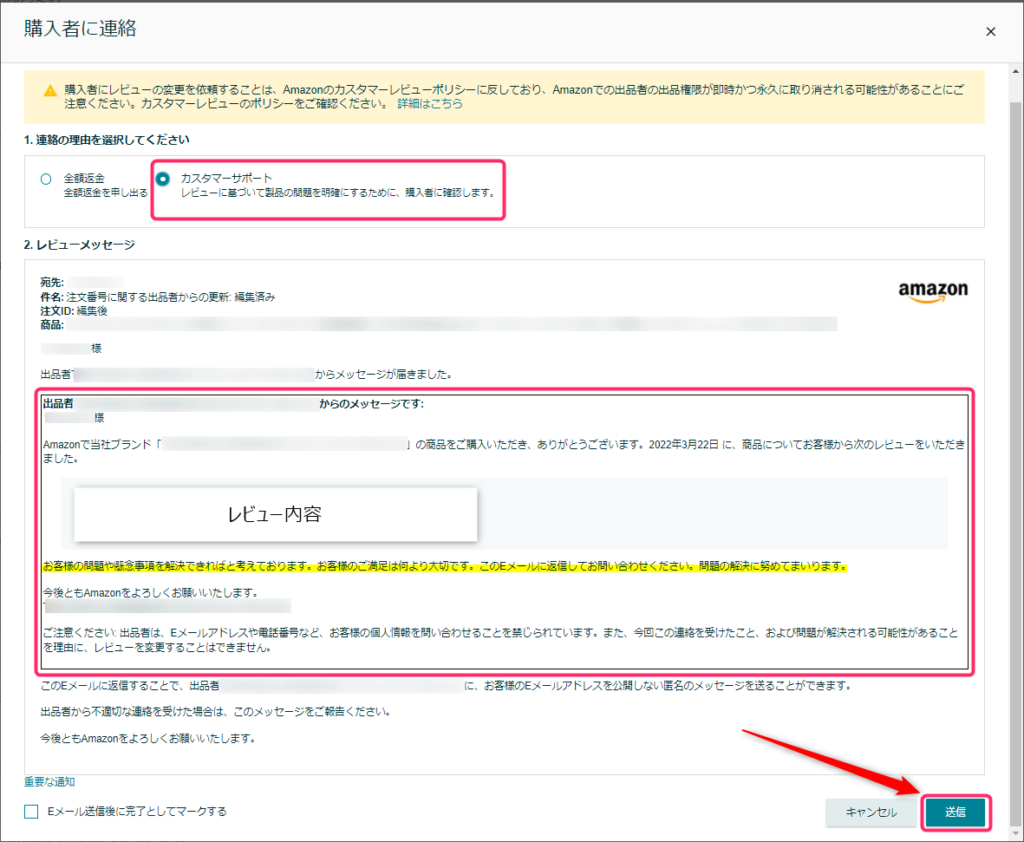Click the カスタマーサポート description text
Image resolution: width=1024 pixels, height=842 pixels.
pos(338,193)
